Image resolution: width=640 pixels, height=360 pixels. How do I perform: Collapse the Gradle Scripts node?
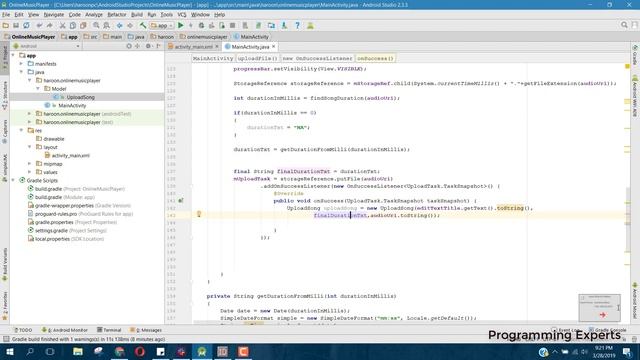pyautogui.click(x=13, y=180)
